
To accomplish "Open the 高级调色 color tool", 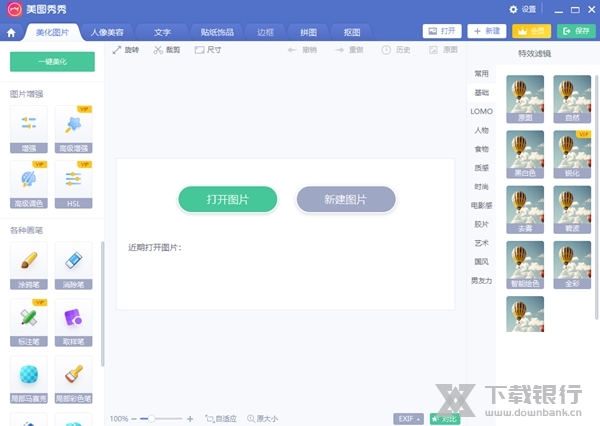I will [29, 184].
